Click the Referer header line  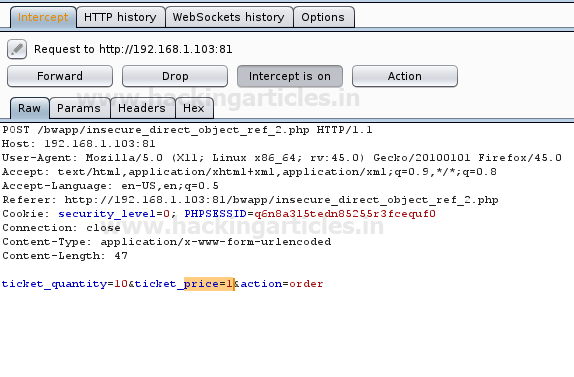point(250,200)
